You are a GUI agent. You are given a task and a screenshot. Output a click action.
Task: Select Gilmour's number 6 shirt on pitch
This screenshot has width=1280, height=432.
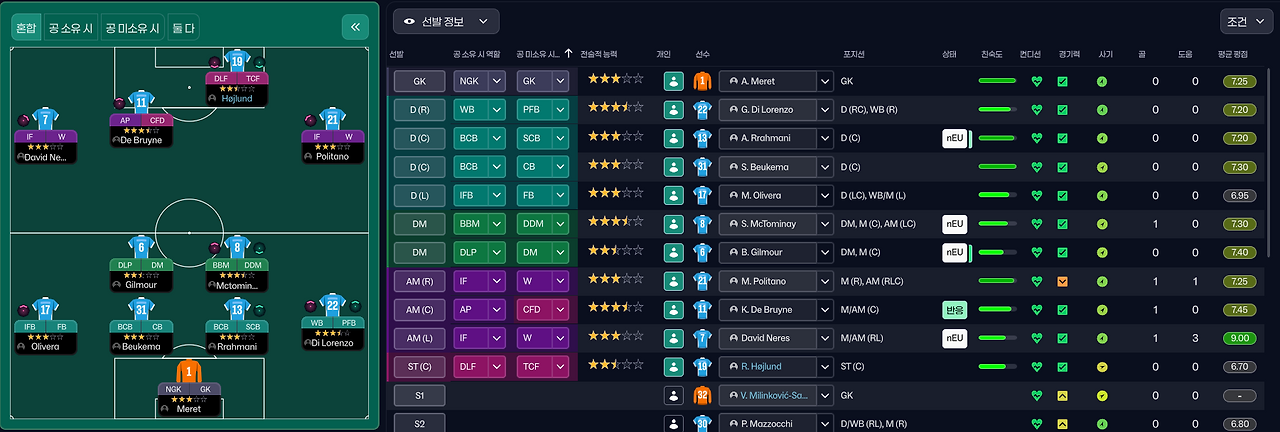141,246
